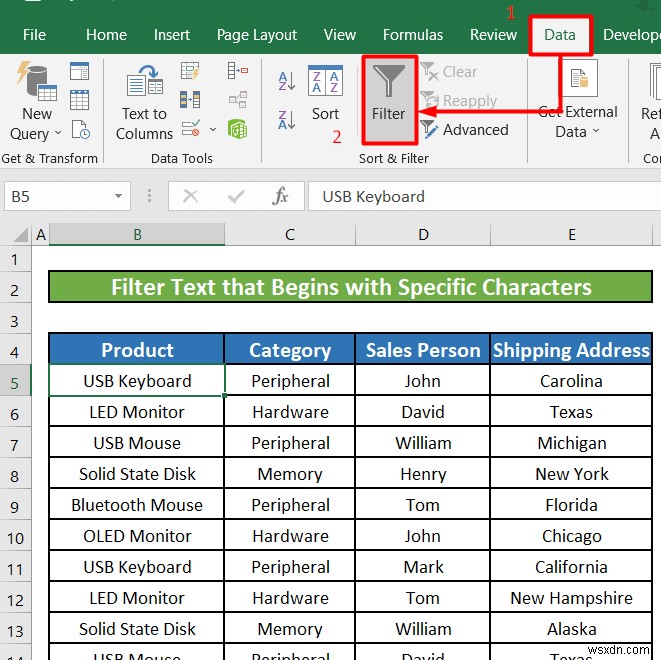The width and height of the screenshot is (661, 660).
Task: Click the Name Box showing B5
Action: click(67, 196)
